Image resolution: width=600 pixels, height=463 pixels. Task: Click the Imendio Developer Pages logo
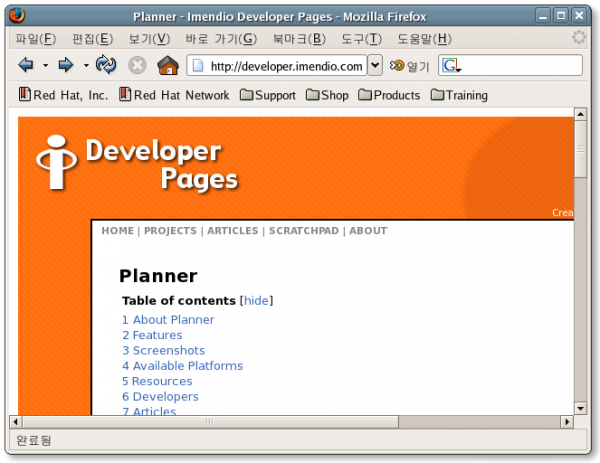coord(137,163)
